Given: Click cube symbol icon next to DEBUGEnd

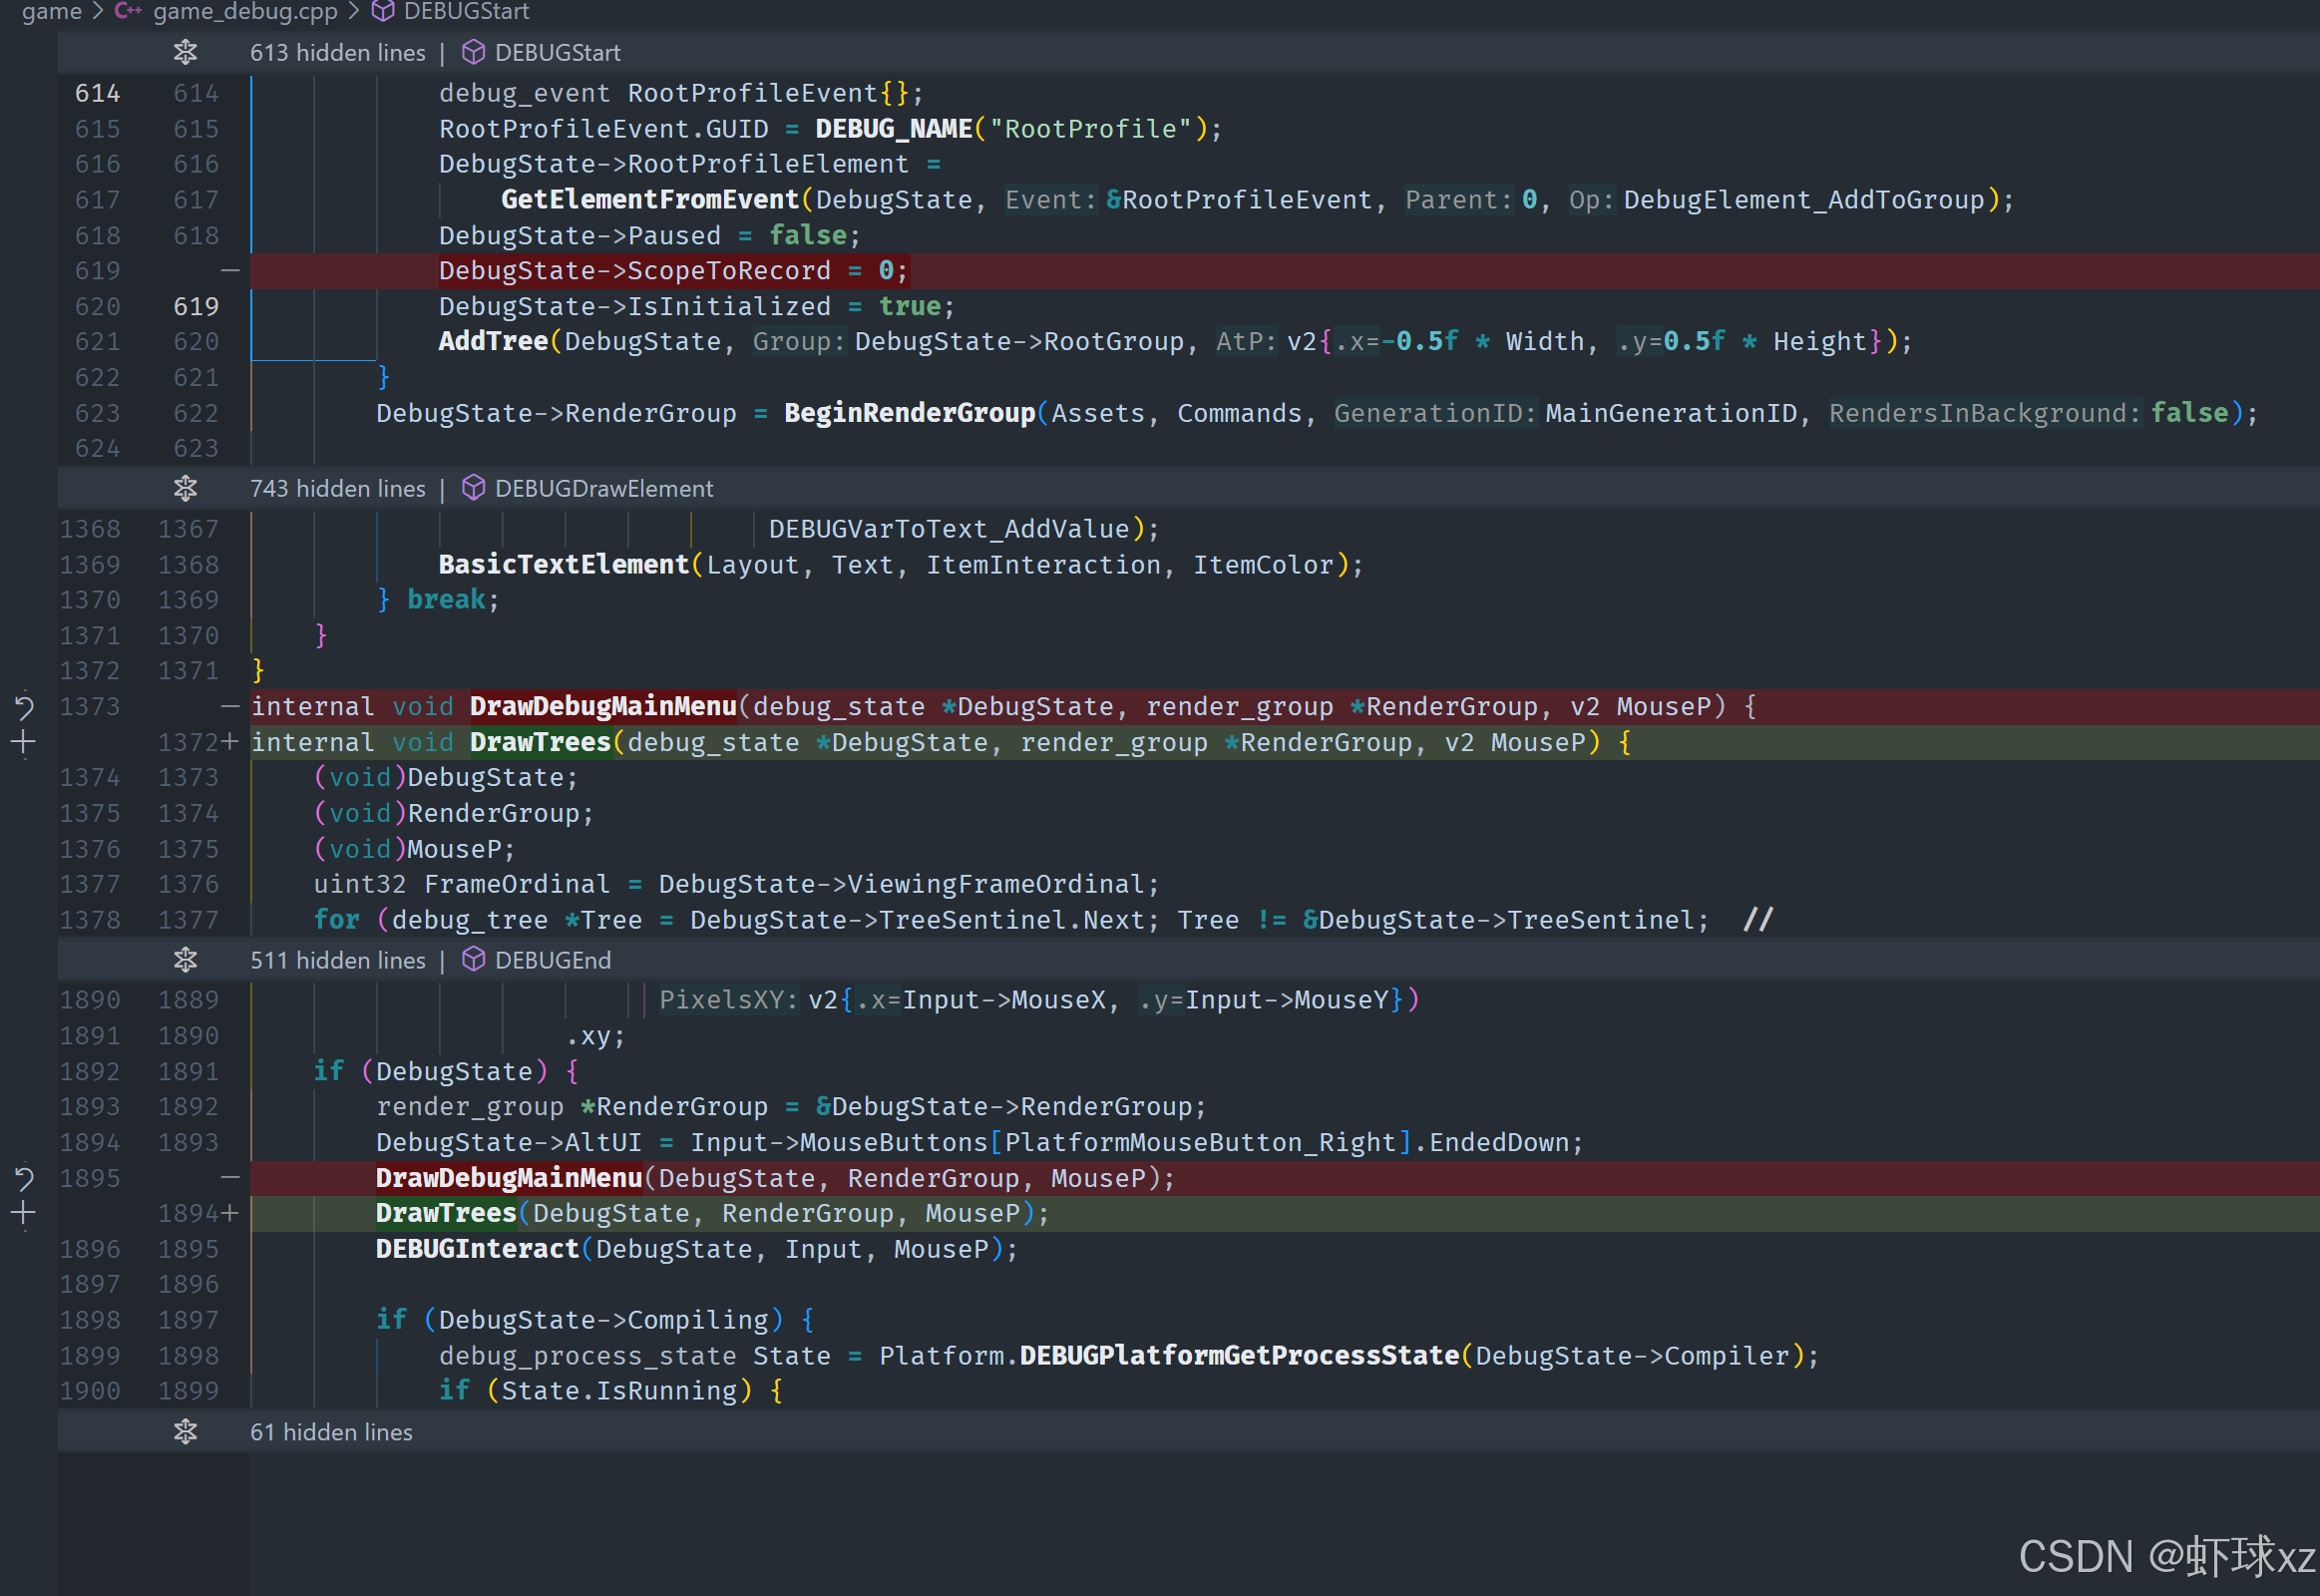Looking at the screenshot, I should (x=473, y=960).
